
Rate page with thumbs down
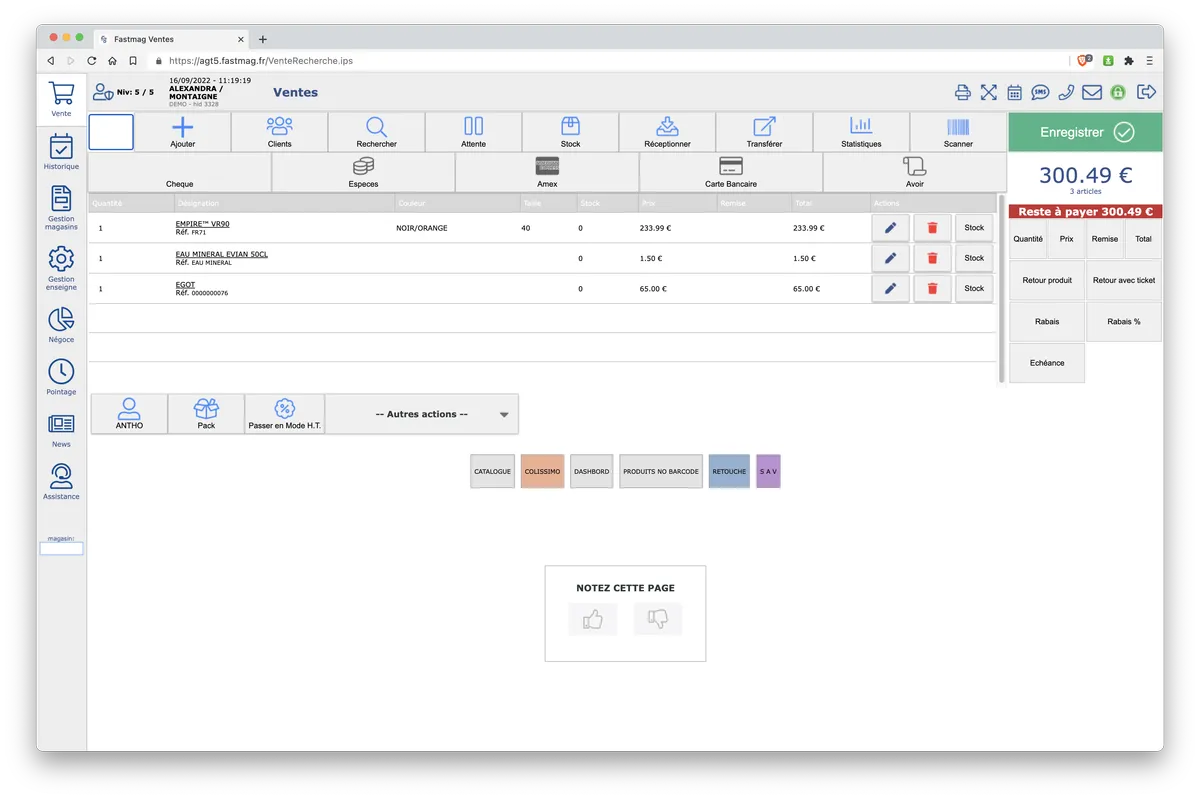click(x=657, y=619)
